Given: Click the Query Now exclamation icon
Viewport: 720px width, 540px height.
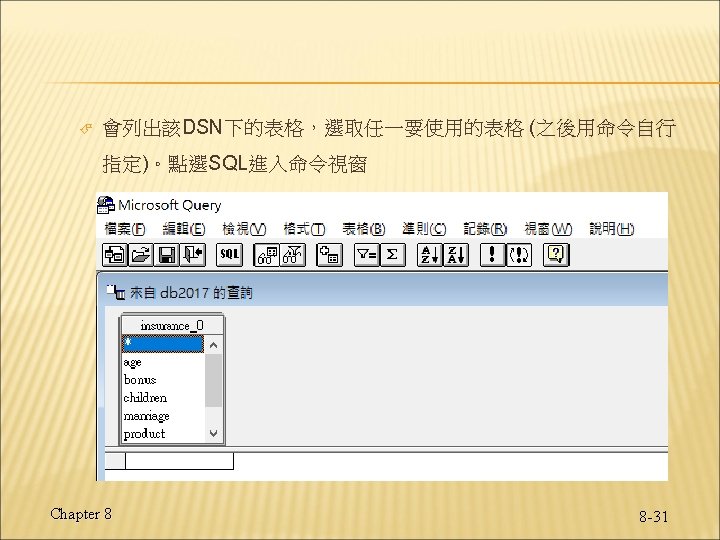Looking at the screenshot, I should tap(492, 255).
